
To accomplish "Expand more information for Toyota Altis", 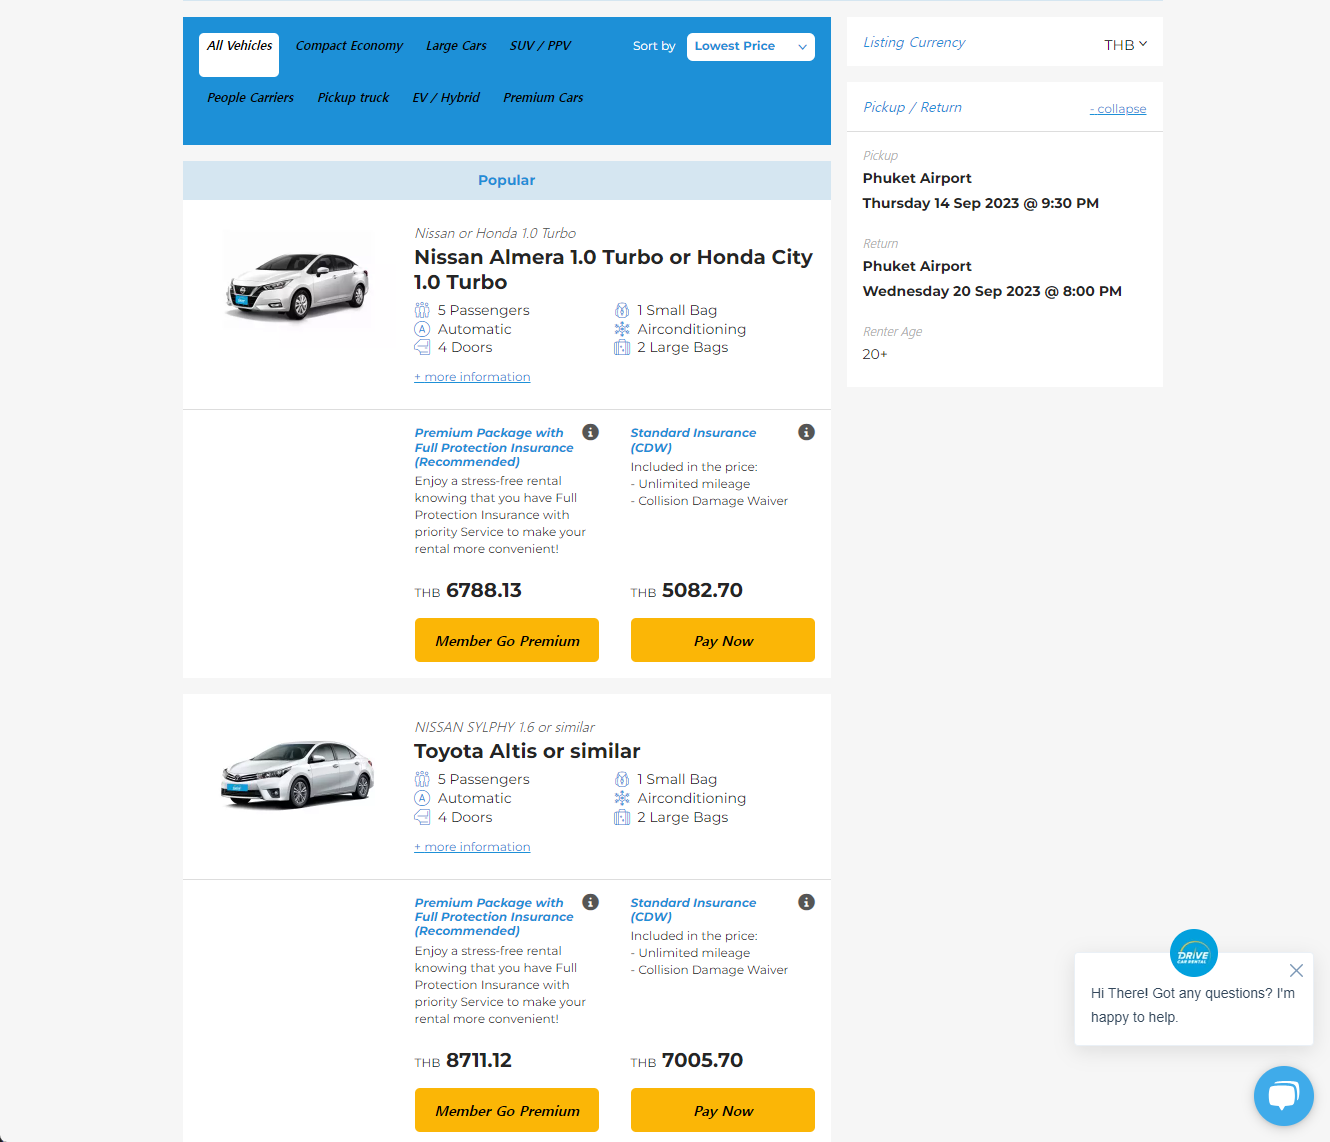I will (x=472, y=847).
